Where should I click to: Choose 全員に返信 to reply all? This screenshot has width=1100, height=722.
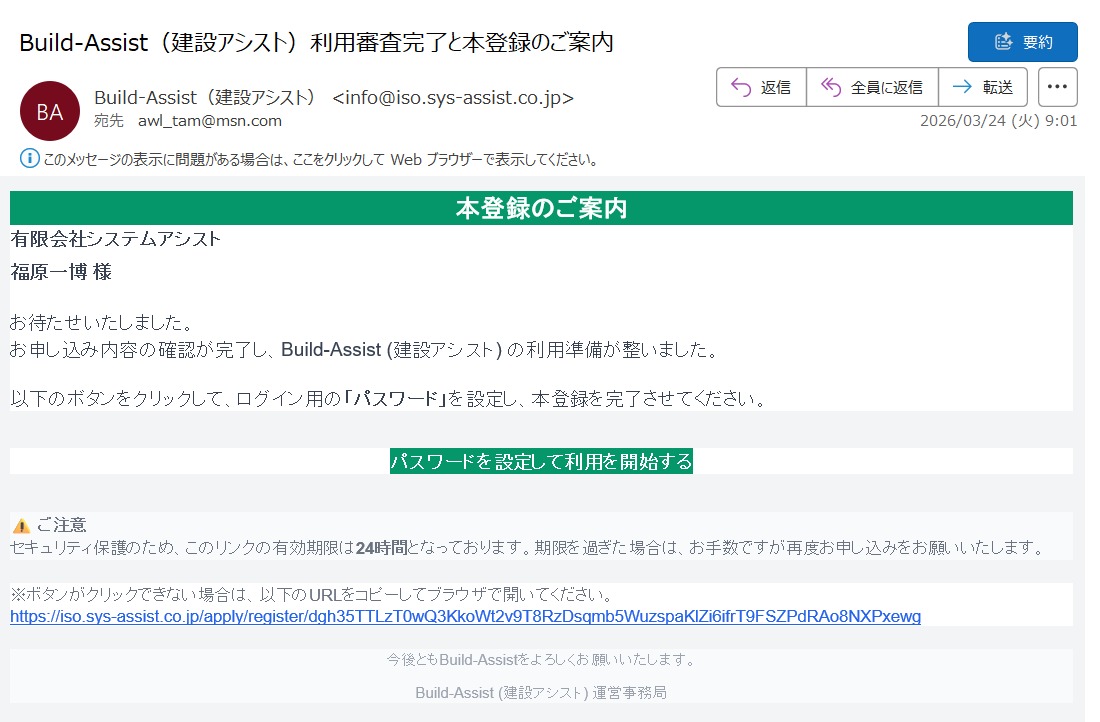coord(872,87)
